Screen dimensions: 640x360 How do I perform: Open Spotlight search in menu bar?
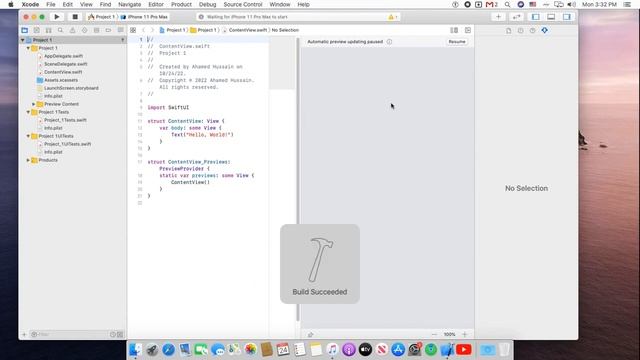[507, 4]
